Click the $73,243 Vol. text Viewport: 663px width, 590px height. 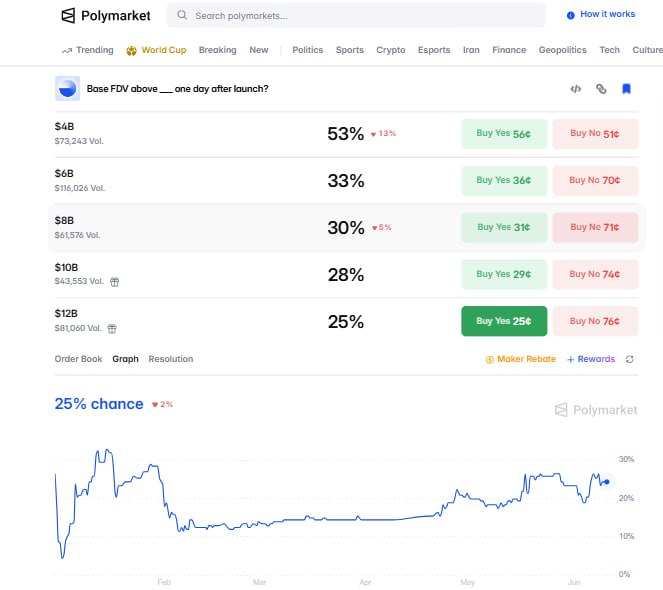79,141
